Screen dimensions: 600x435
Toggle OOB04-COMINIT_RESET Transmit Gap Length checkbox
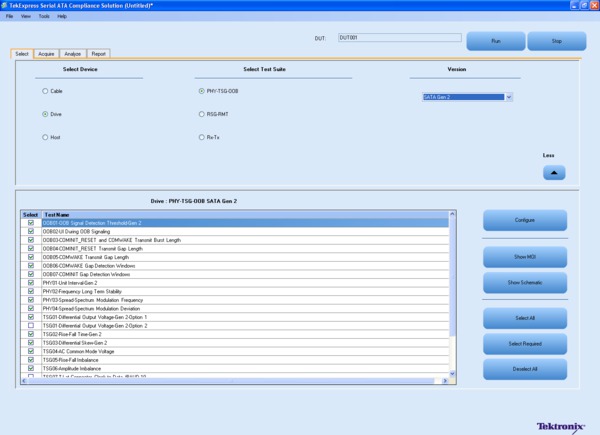[x=31, y=248]
